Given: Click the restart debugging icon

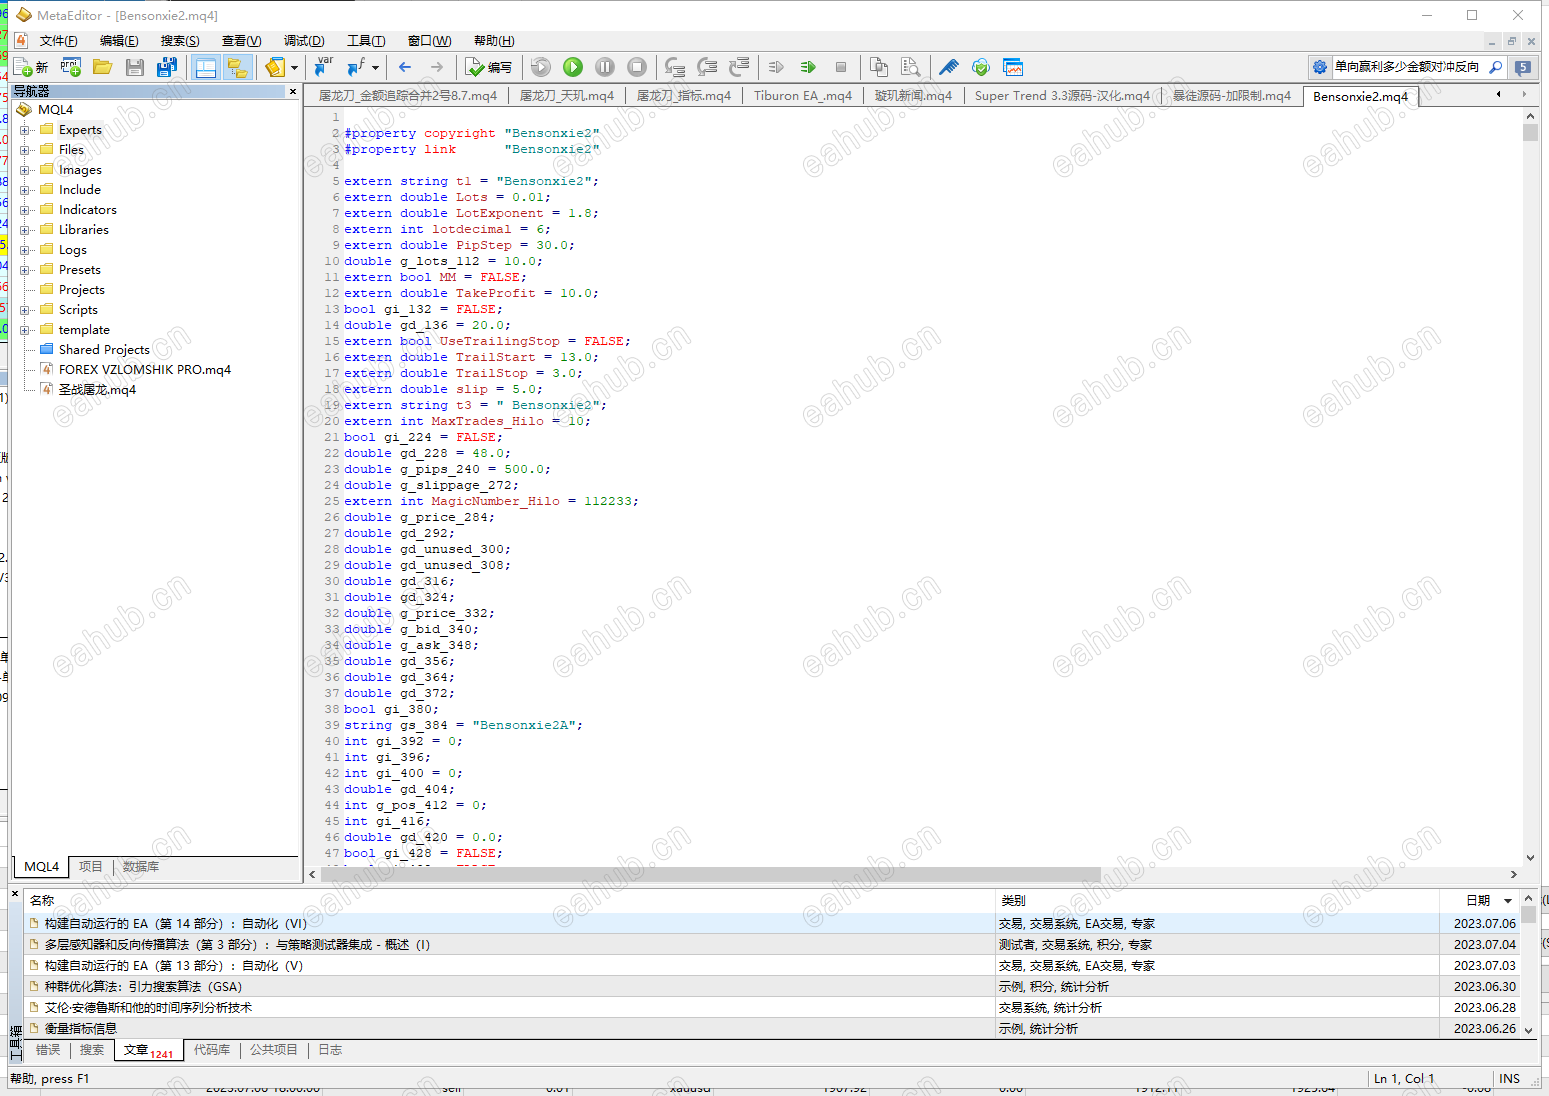Looking at the screenshot, I should click(x=541, y=67).
